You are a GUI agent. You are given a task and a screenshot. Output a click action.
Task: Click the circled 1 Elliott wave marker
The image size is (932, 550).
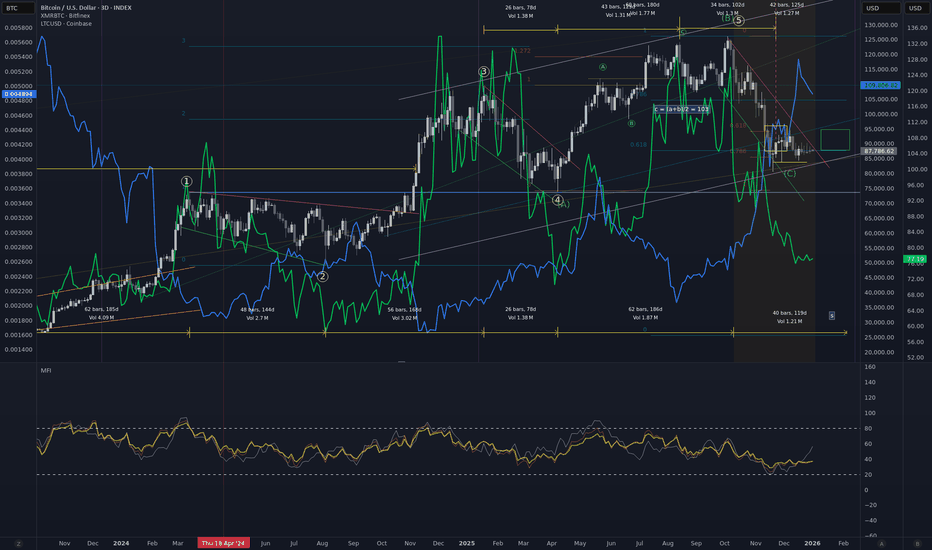(x=186, y=182)
